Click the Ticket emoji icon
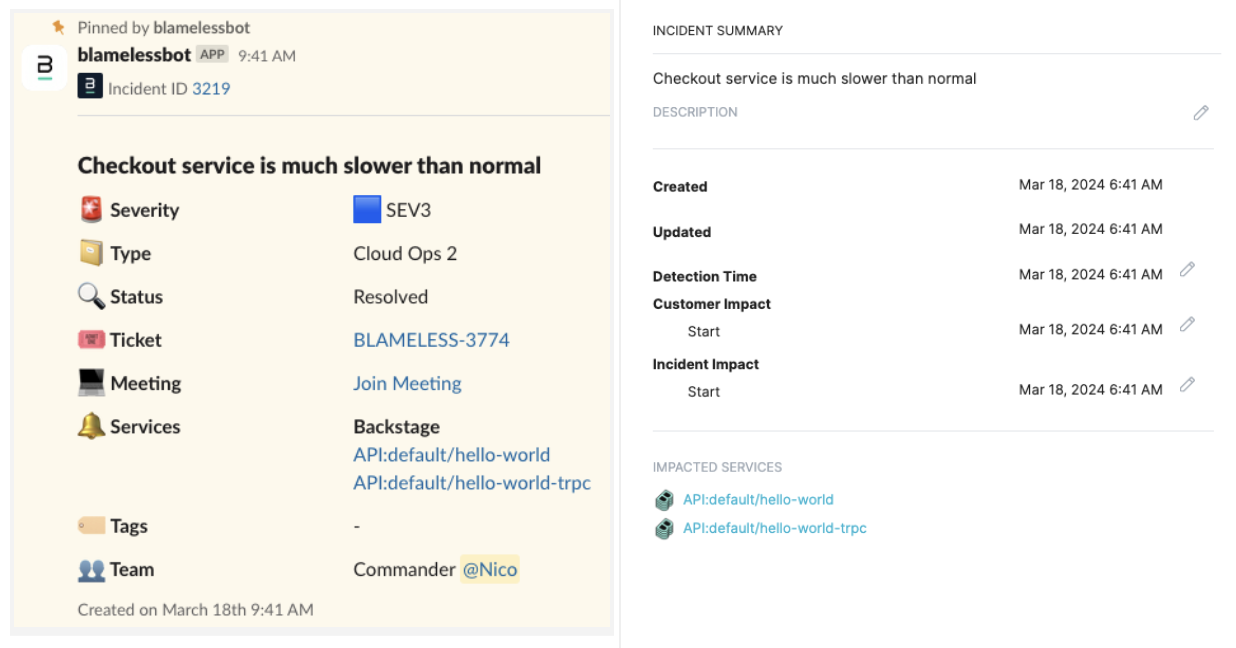Viewport: 1236px width, 648px height. click(x=91, y=340)
